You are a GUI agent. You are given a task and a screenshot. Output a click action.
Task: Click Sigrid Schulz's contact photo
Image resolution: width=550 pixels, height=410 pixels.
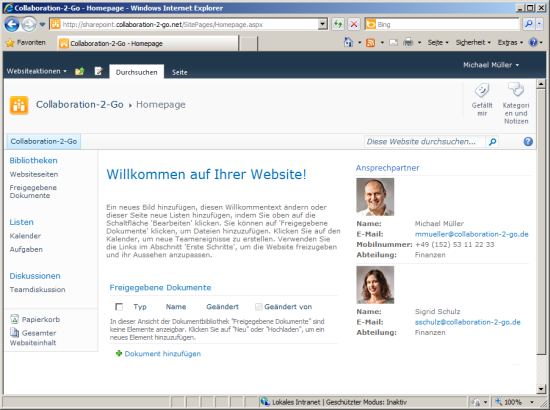click(x=375, y=284)
